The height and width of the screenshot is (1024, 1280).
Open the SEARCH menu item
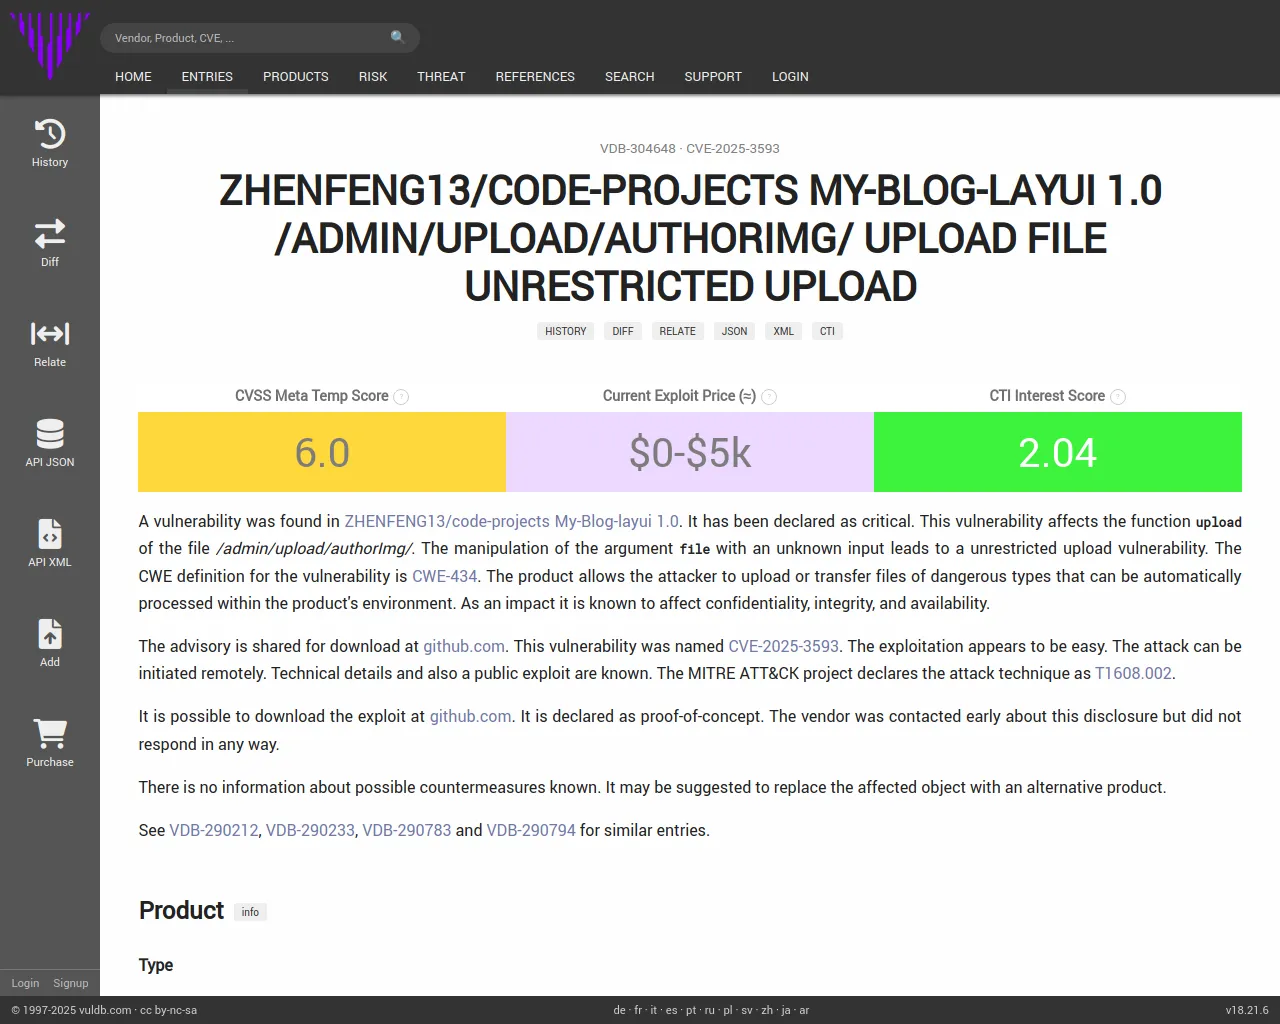[630, 76]
